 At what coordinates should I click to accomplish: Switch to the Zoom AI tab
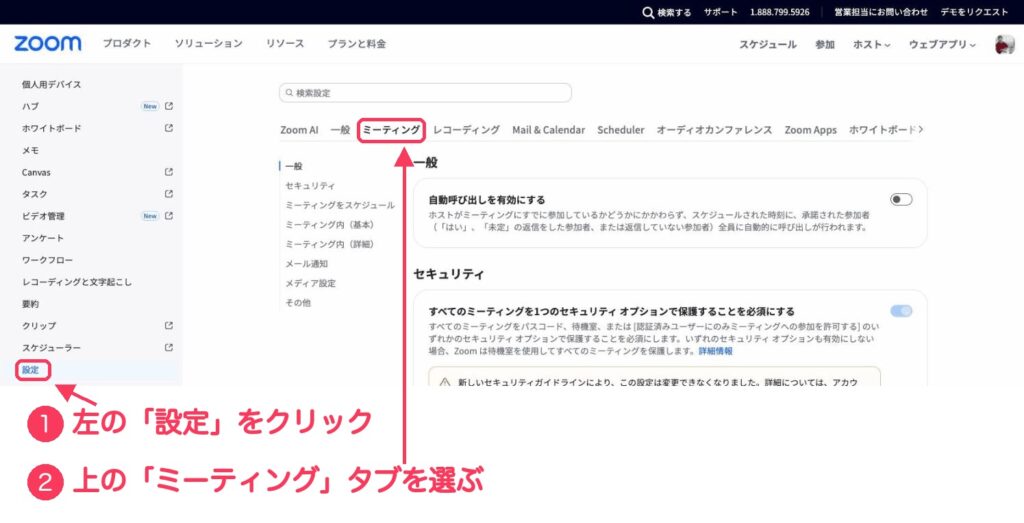[299, 130]
